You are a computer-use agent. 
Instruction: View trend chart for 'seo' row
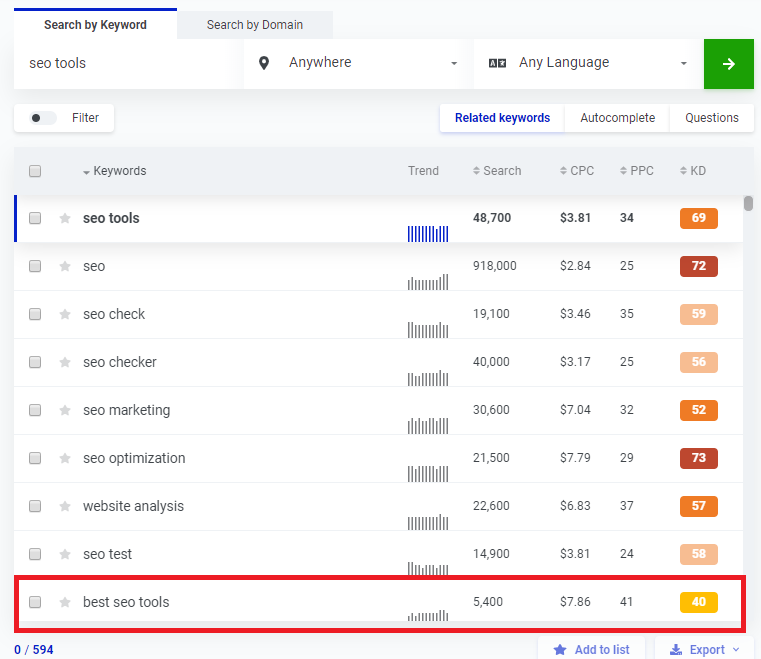click(x=428, y=282)
